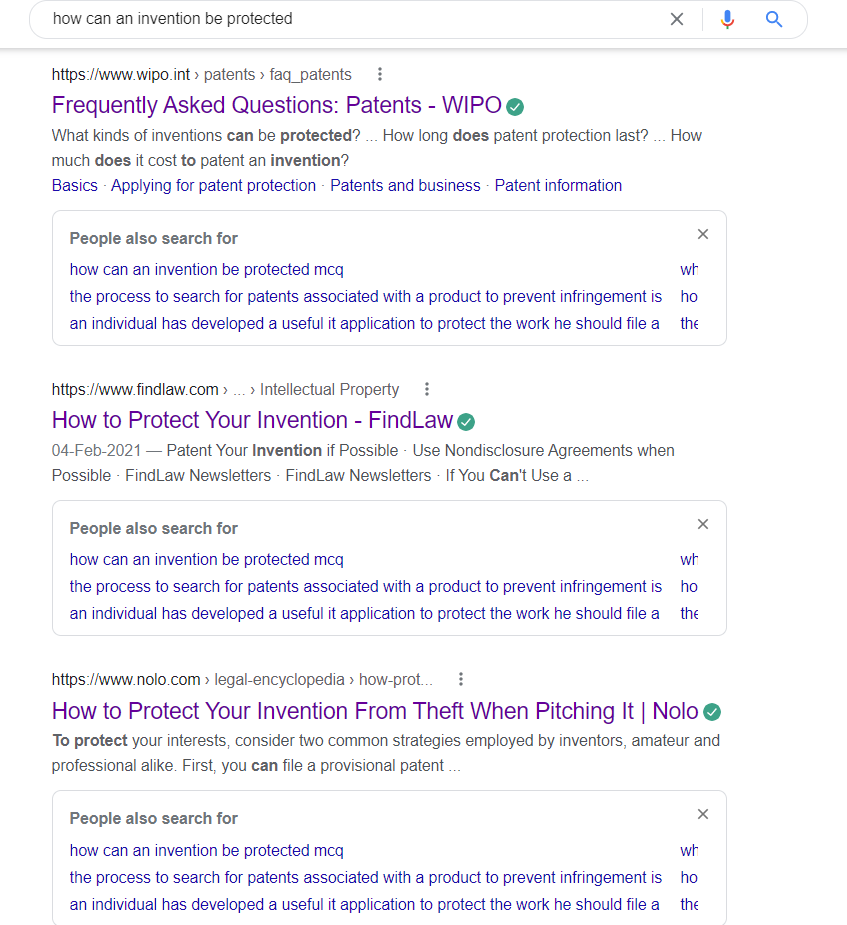Screen dimensions: 847x925
Task: Select 'an individual has developed' under FindLaw result
Action: pyautogui.click(x=365, y=614)
